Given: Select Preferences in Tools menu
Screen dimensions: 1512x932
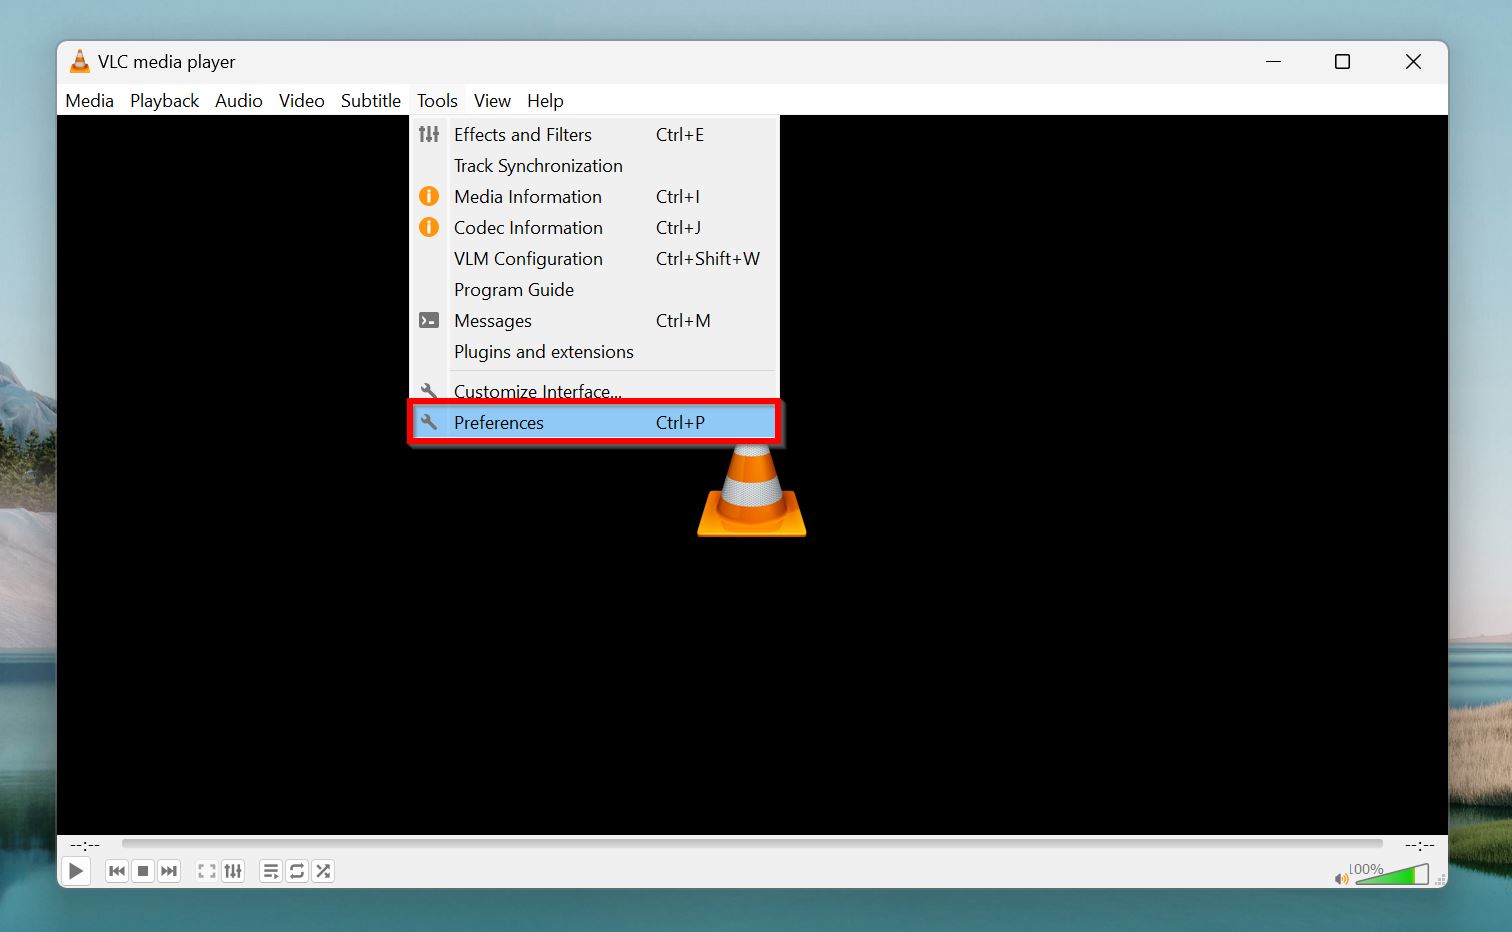Looking at the screenshot, I should tap(498, 422).
